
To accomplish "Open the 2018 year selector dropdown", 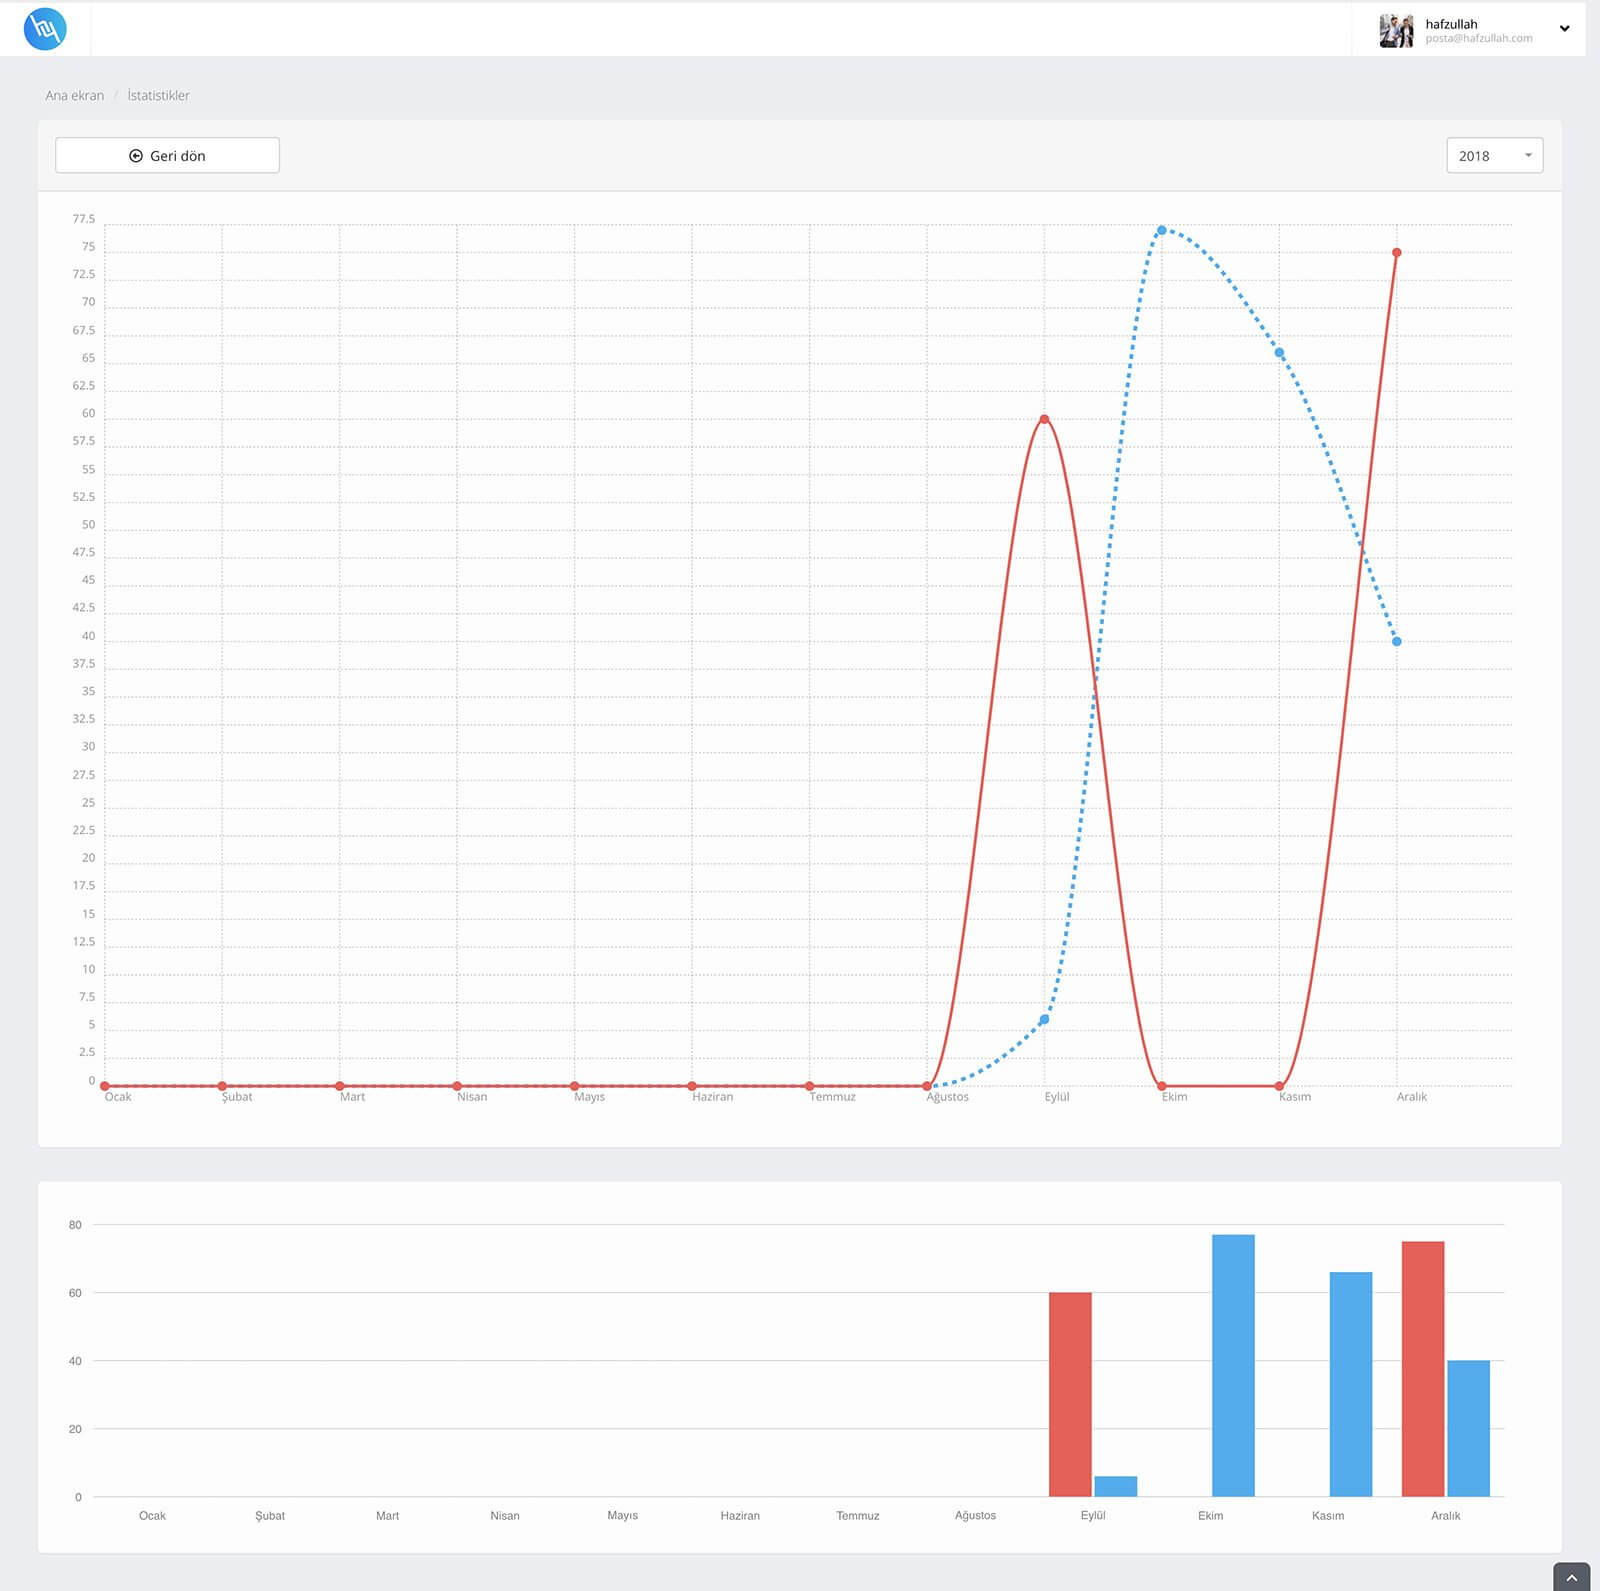I will [x=1494, y=155].
